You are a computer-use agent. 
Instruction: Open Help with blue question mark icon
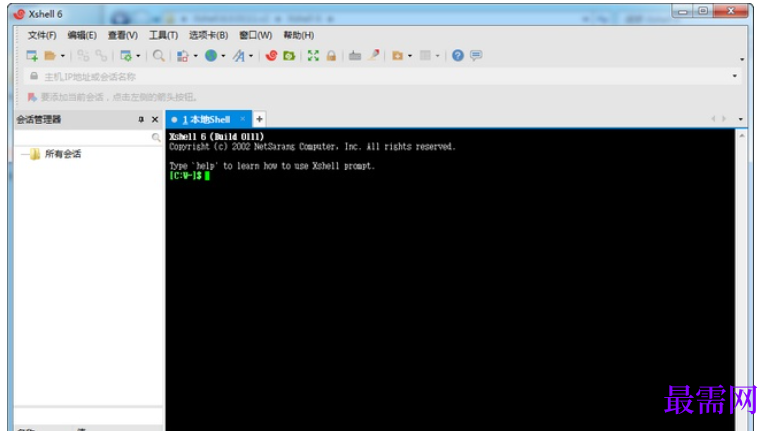(x=458, y=55)
